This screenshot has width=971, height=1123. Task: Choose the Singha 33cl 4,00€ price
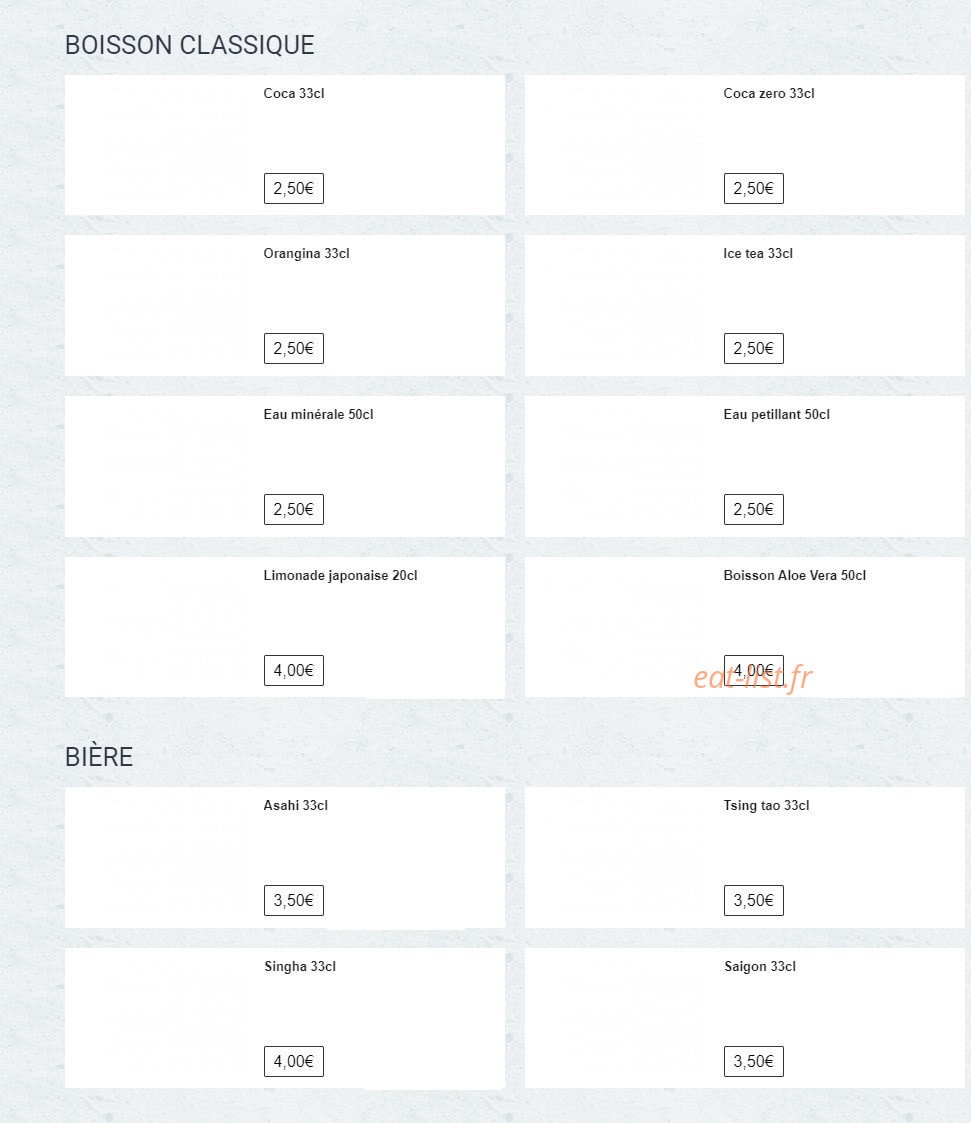point(294,1061)
